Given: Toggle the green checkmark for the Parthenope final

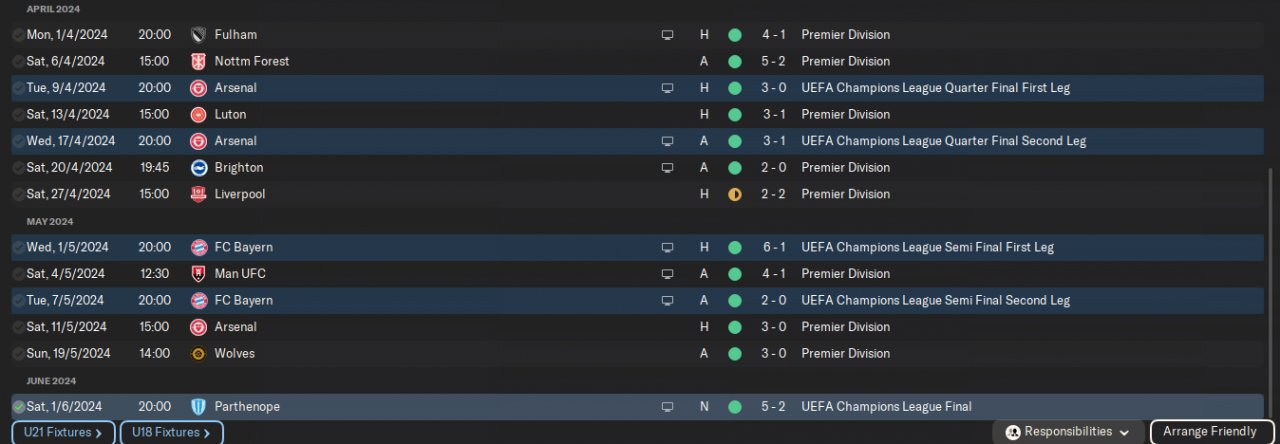Looking at the screenshot, I should click(x=18, y=407).
